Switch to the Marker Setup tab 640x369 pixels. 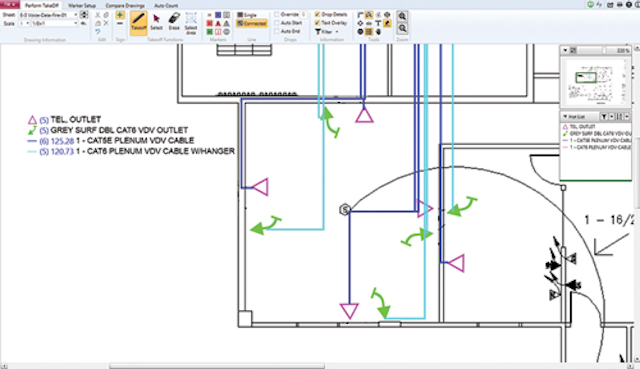coord(82,6)
